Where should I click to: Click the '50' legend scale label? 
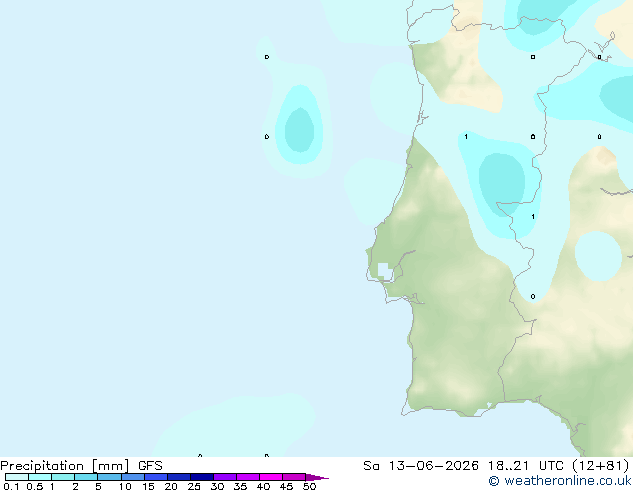click(309, 486)
